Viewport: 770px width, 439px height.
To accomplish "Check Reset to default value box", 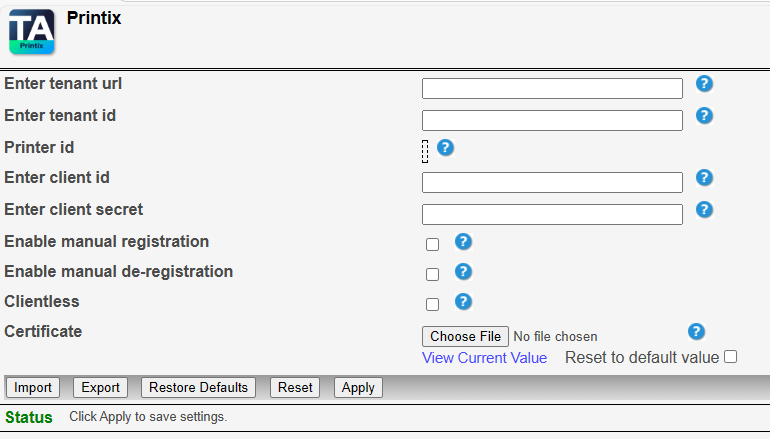I will [x=731, y=357].
